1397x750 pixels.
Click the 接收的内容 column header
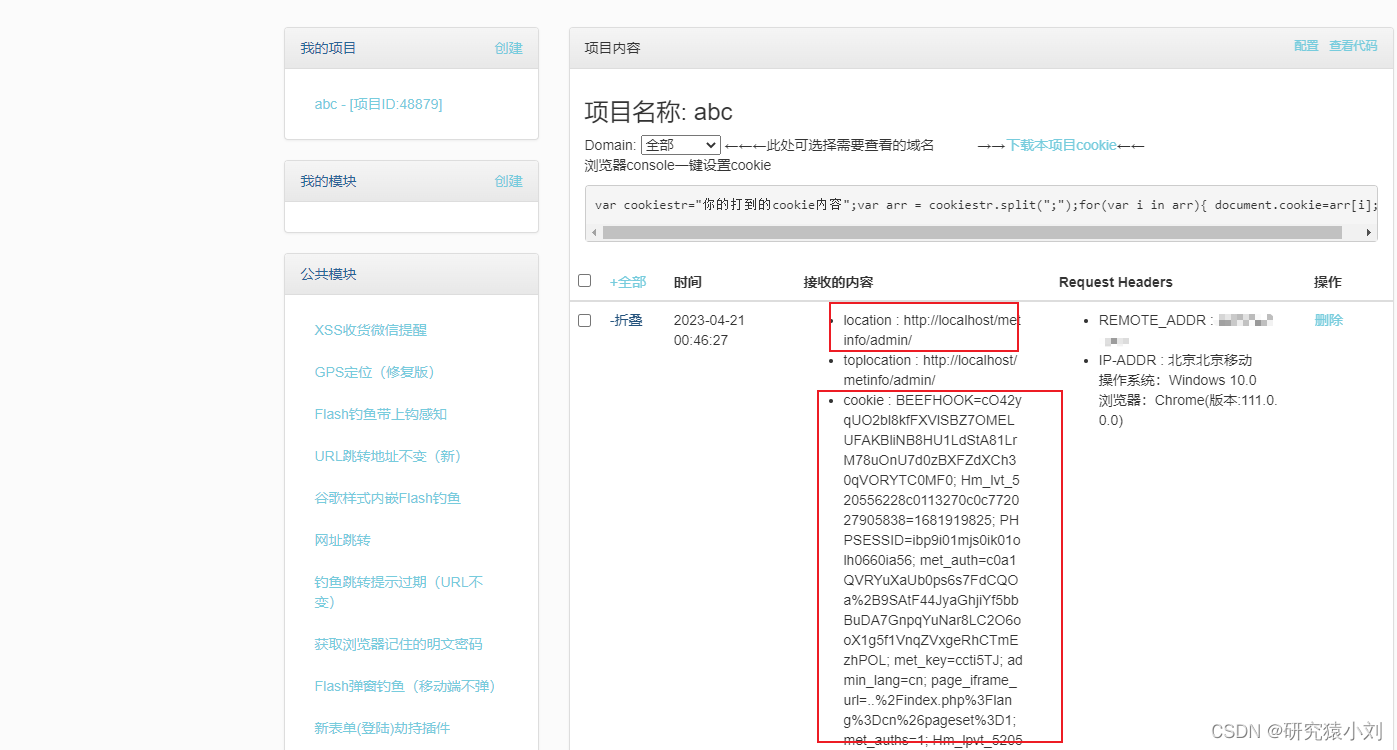838,282
